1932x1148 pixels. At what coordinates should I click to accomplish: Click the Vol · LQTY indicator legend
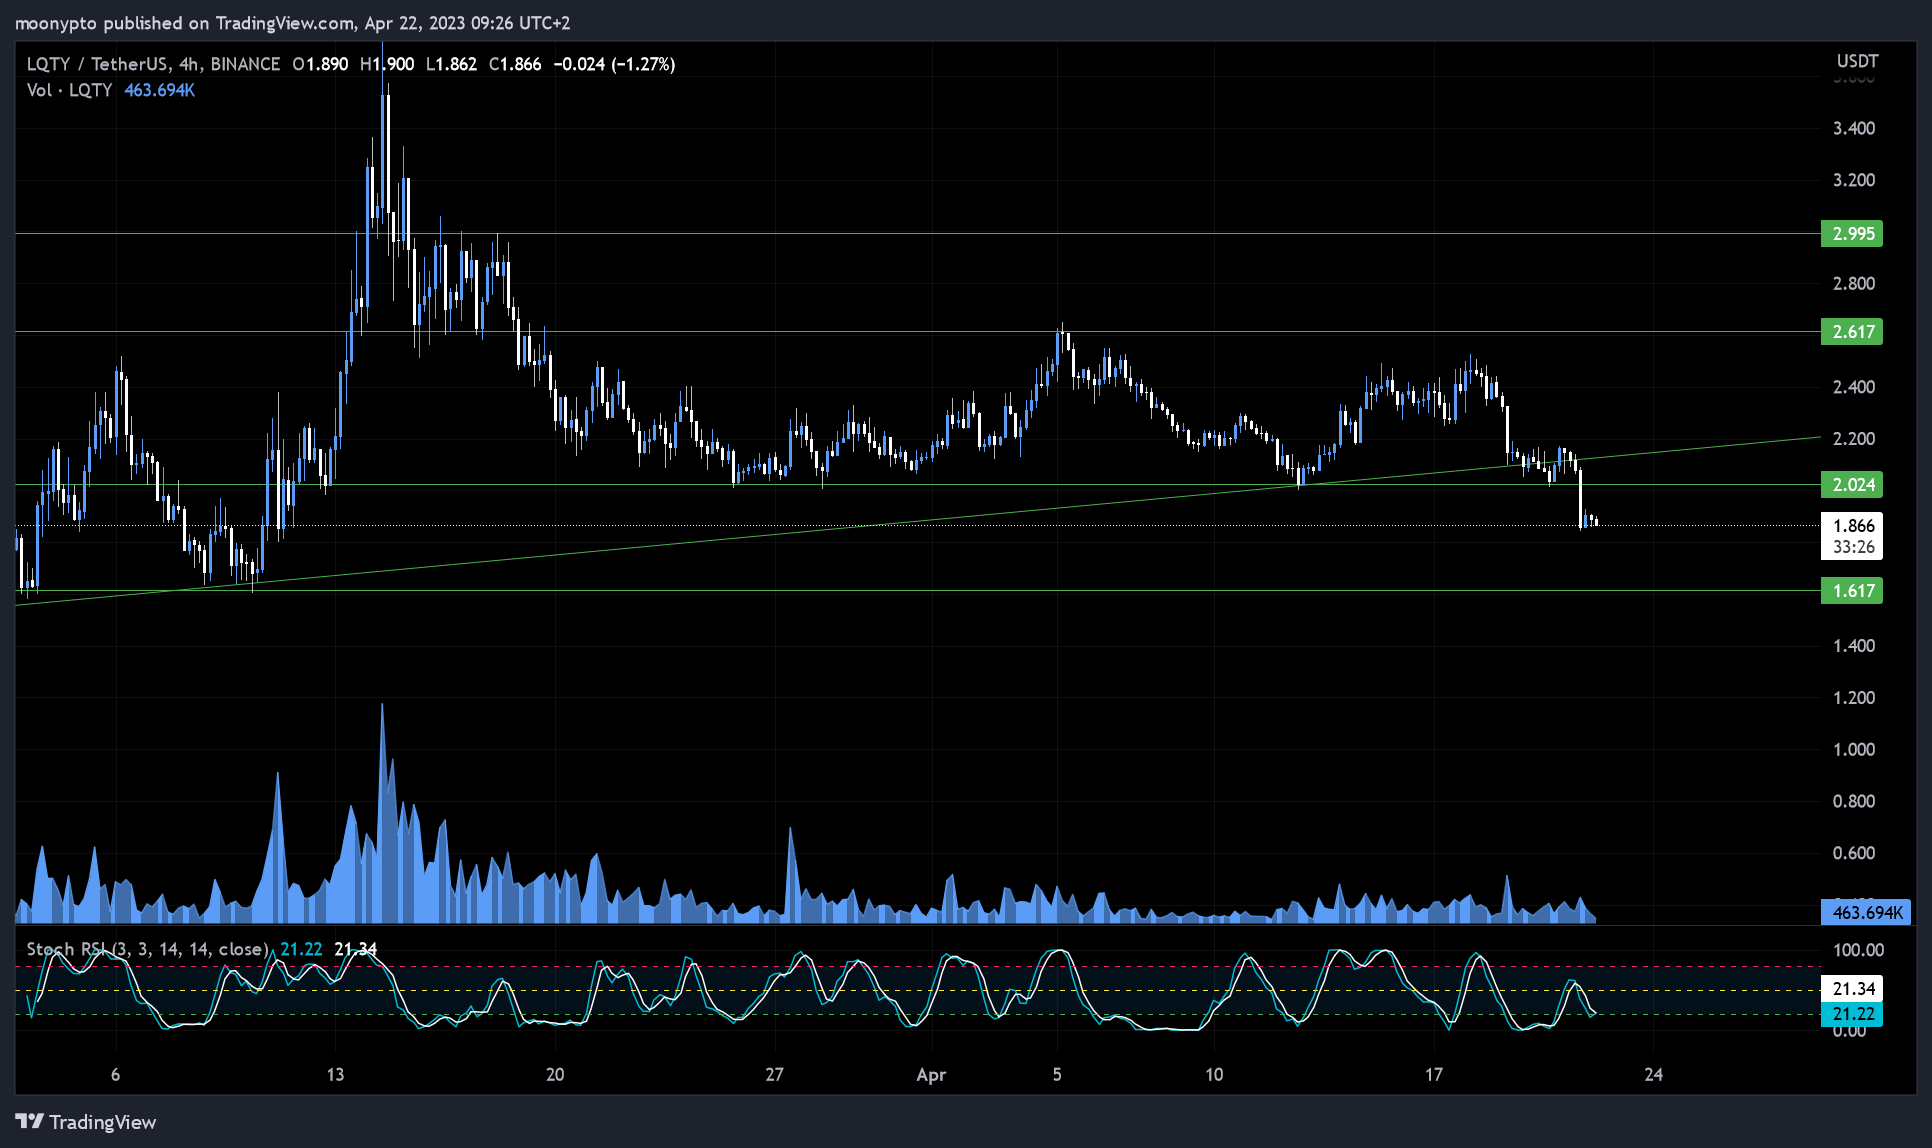(x=69, y=90)
